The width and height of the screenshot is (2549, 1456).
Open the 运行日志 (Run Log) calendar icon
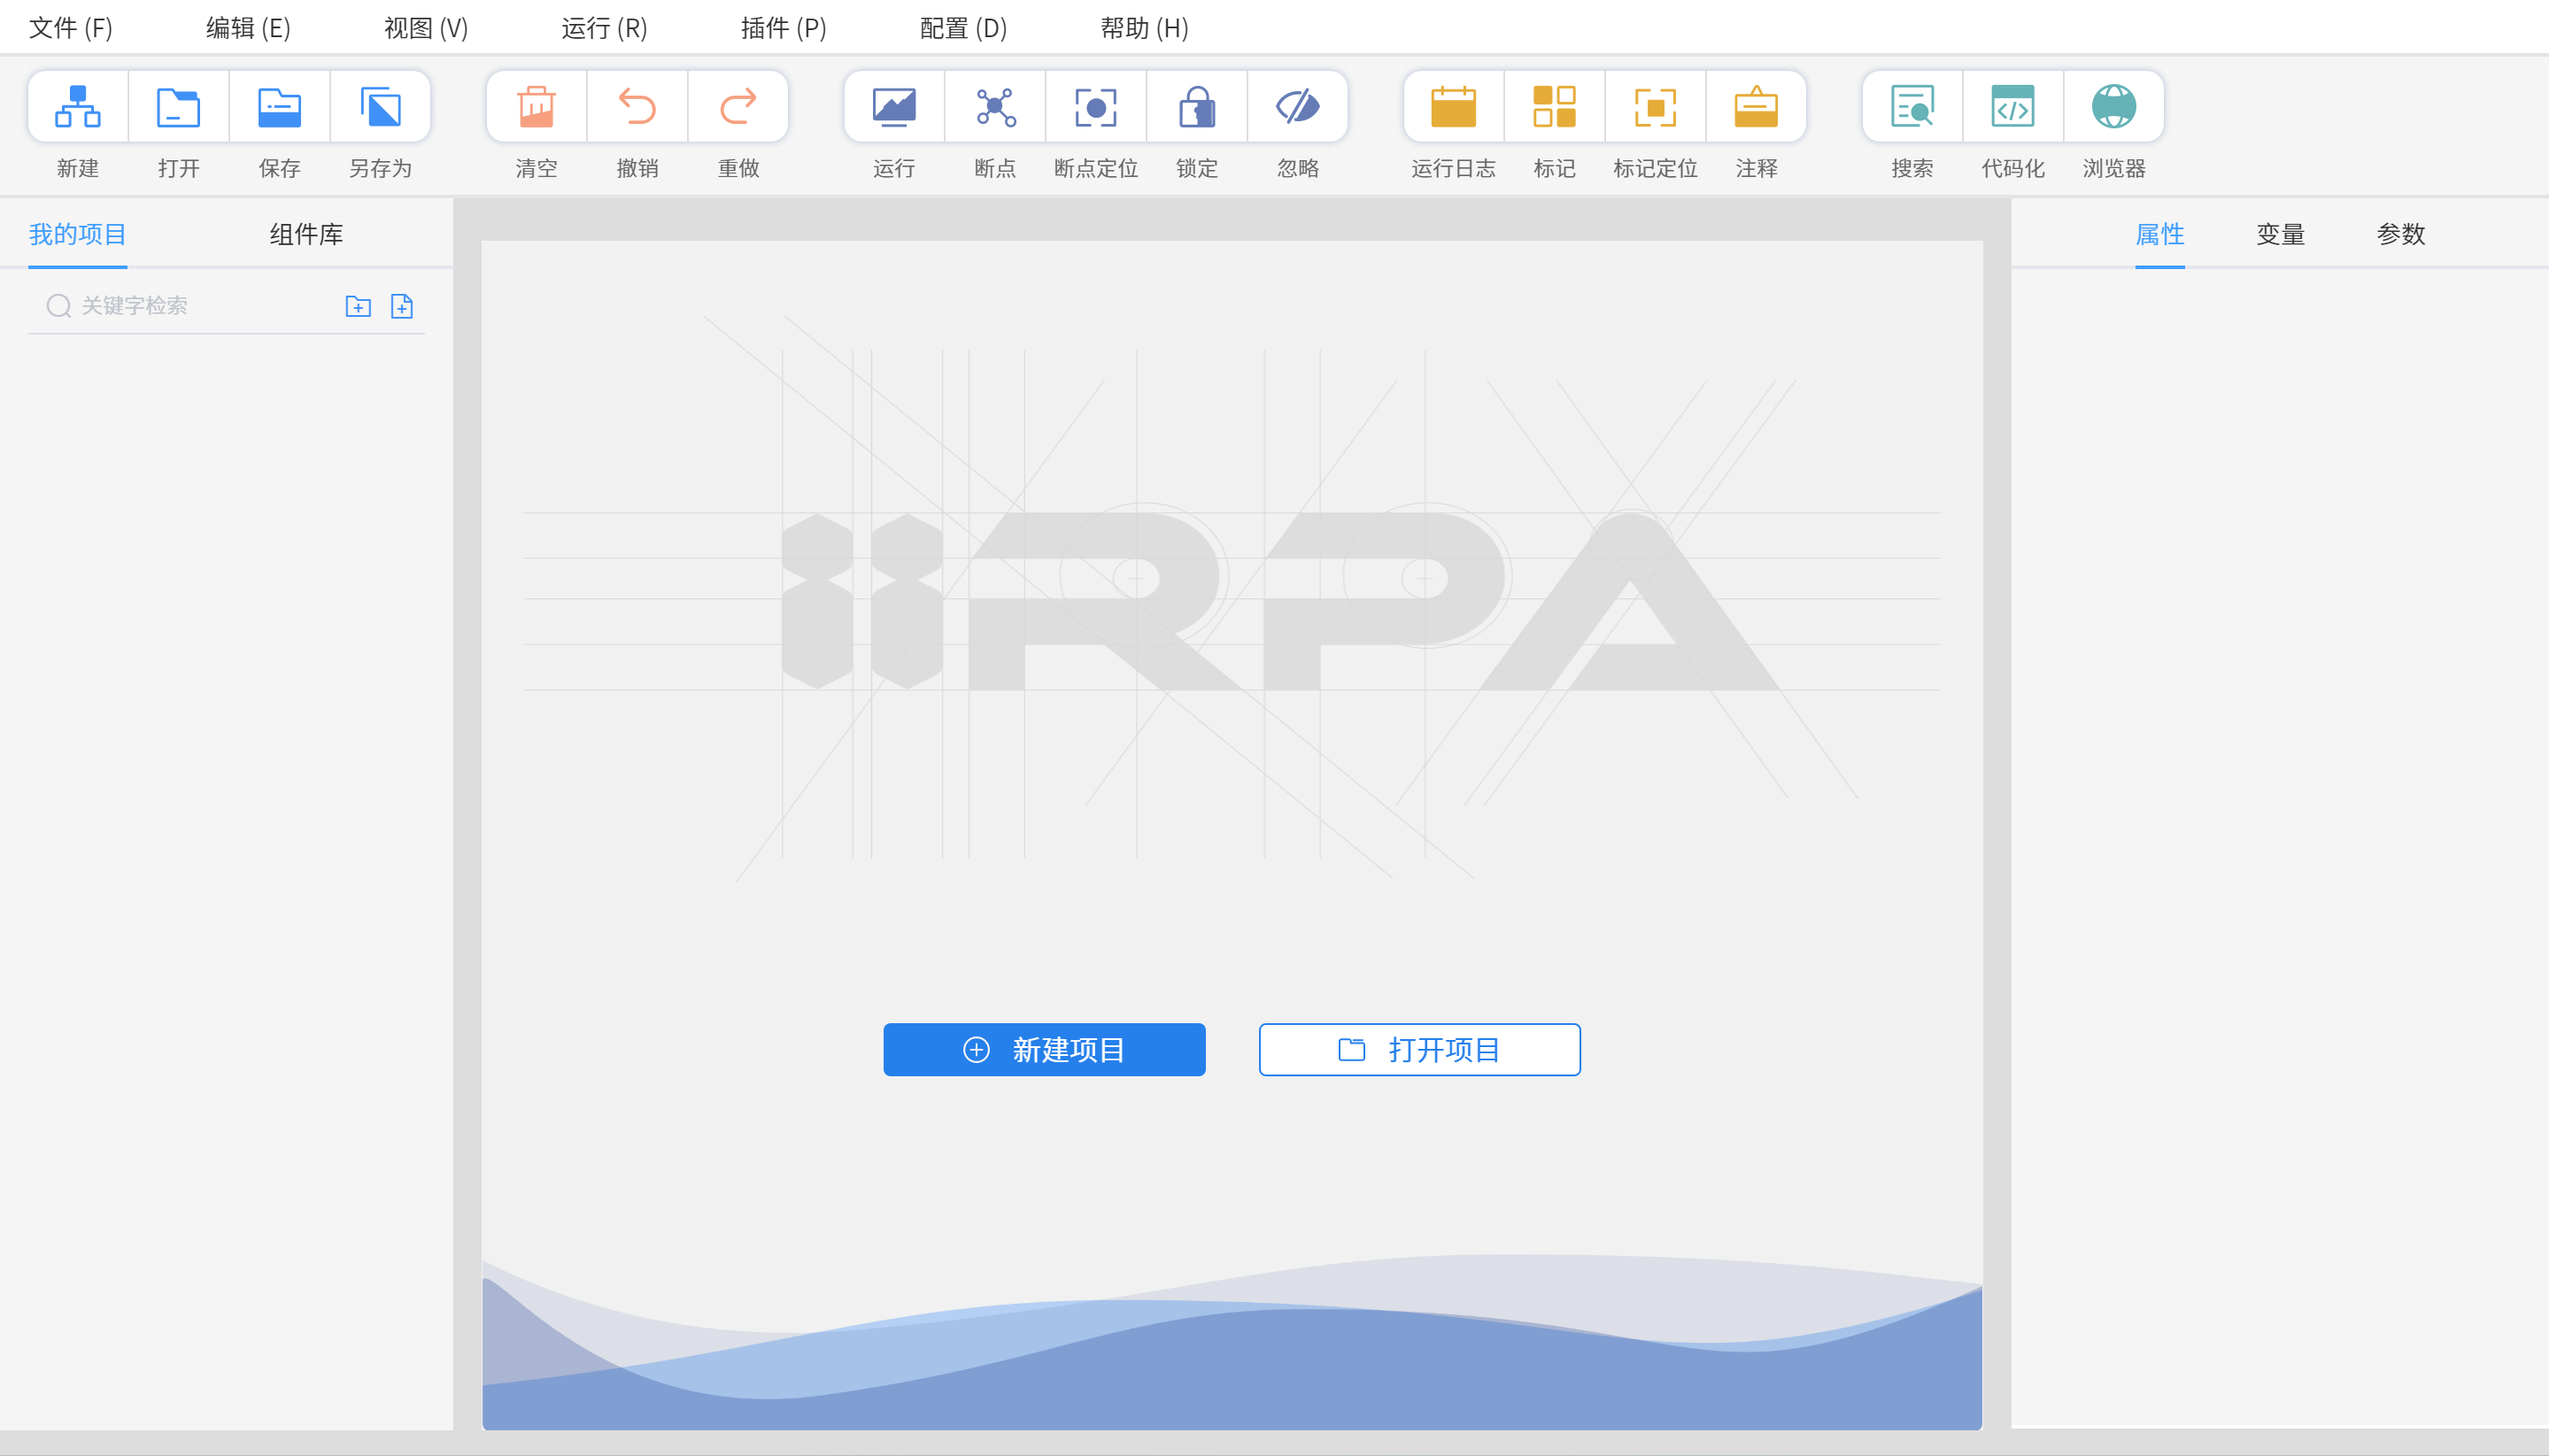(x=1454, y=107)
